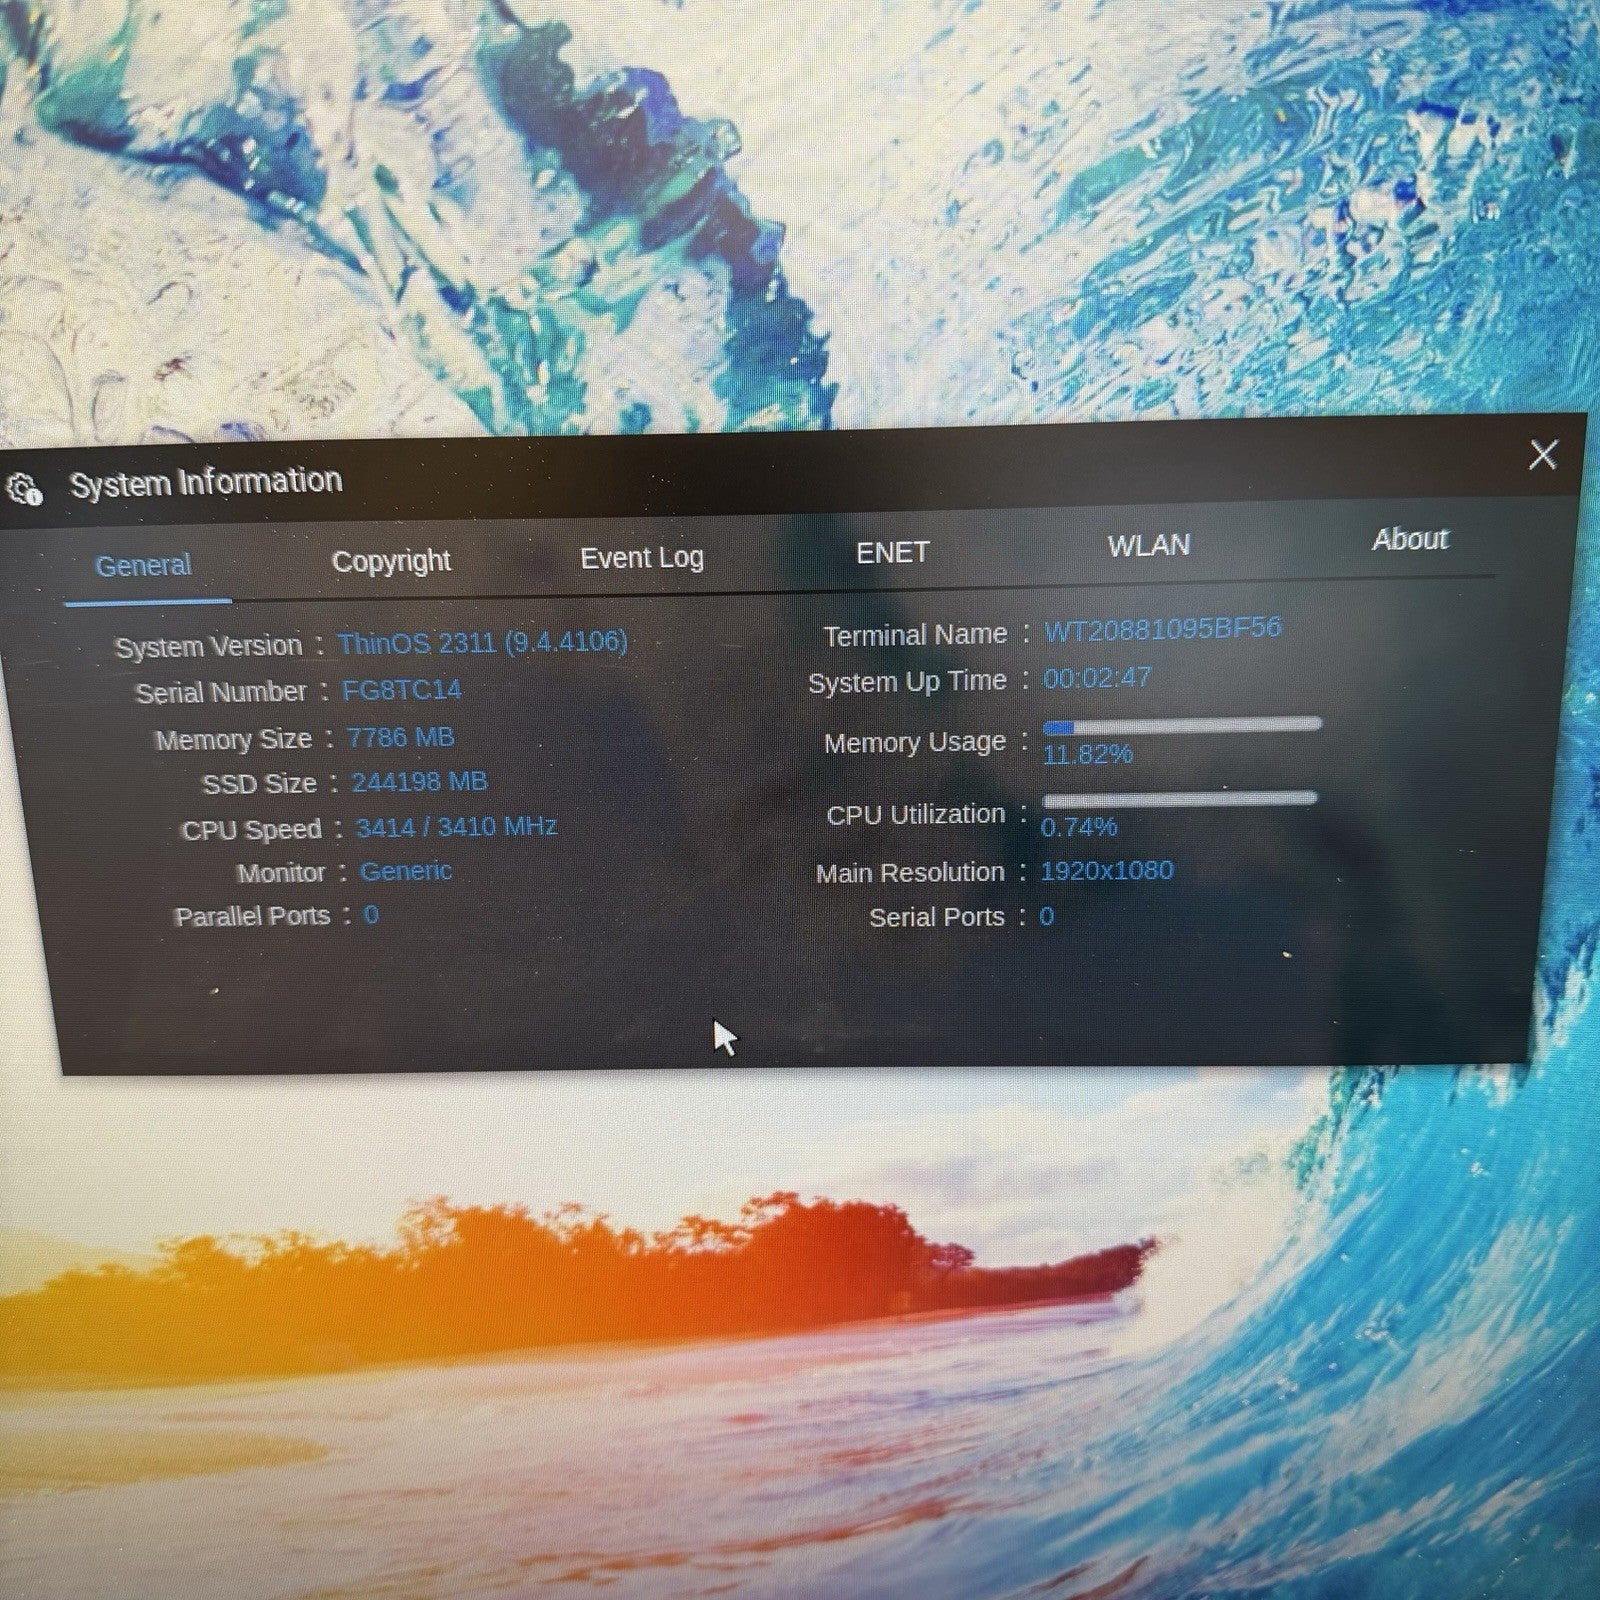The height and width of the screenshot is (1600, 1600).
Task: Select the 1920x1080 main resolution value
Action: [1106, 870]
